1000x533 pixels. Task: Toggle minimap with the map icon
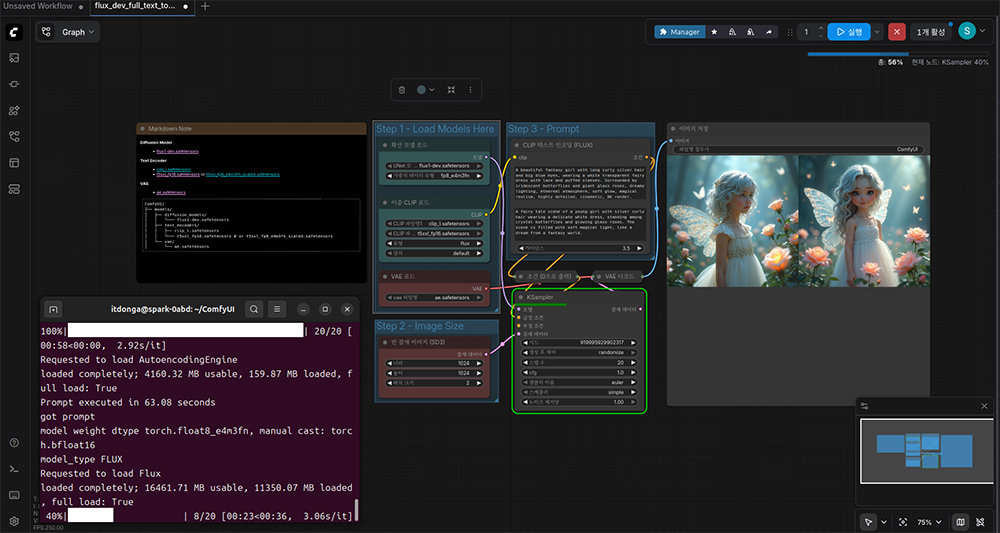pyautogui.click(x=960, y=522)
